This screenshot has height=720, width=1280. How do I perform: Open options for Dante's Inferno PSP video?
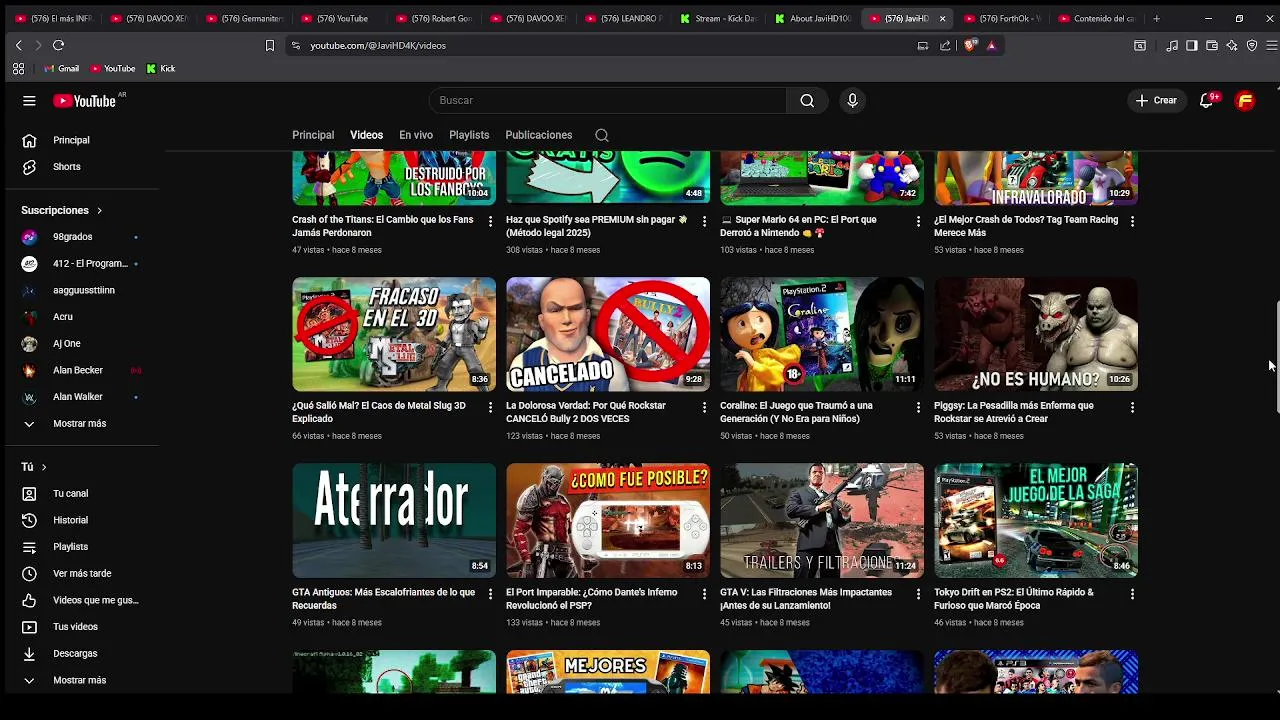[704, 594]
